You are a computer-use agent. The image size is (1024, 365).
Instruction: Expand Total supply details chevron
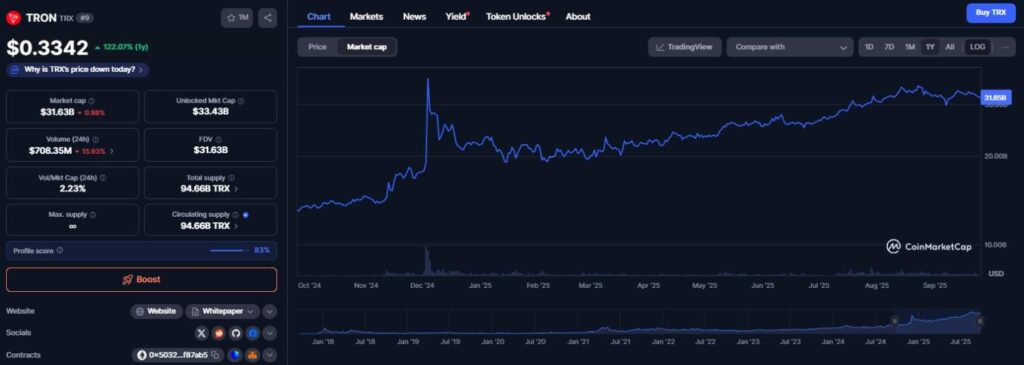coord(236,189)
